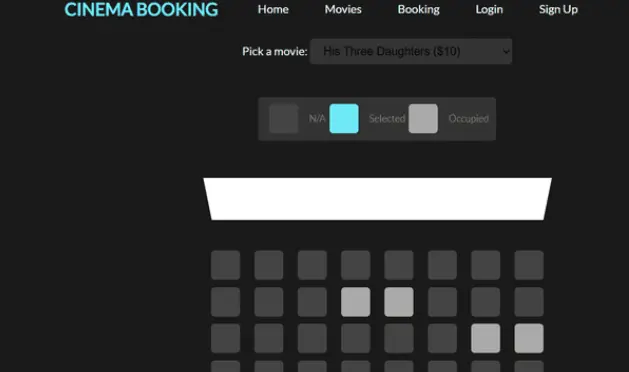Select seventh seat in the second row

(x=485, y=302)
